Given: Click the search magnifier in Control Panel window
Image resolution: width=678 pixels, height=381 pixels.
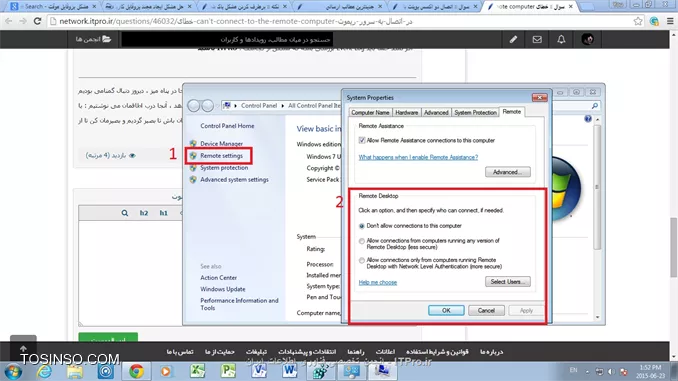Looking at the screenshot, I should 595,106.
